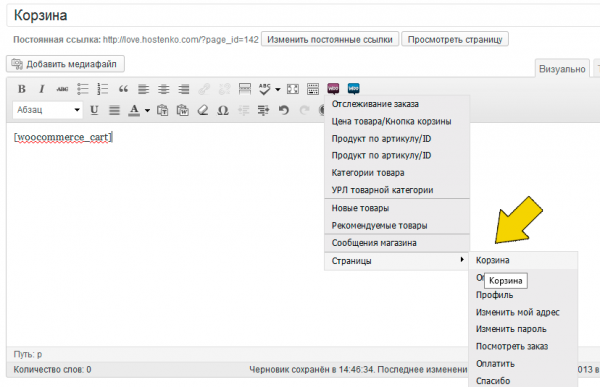The width and height of the screenshot is (600, 387).
Task: Insert the More tag
Action: (245, 89)
